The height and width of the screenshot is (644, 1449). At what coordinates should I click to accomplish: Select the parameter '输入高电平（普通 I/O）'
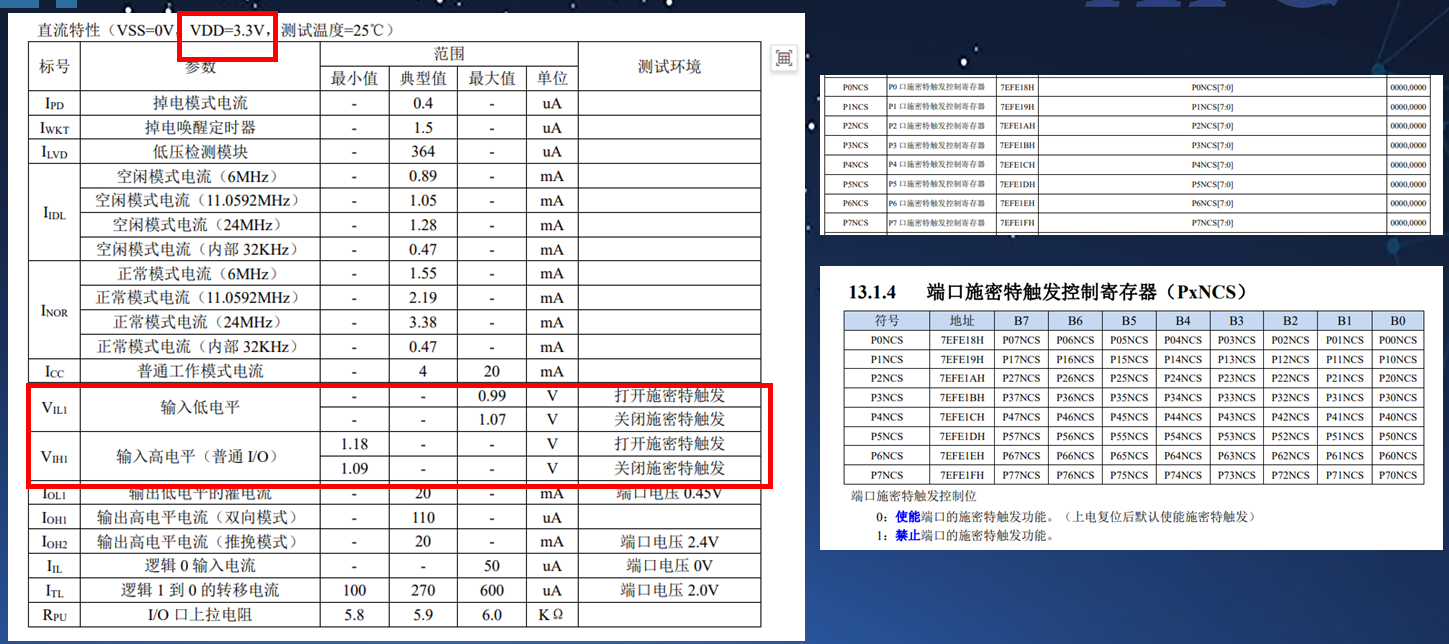click(x=200, y=456)
